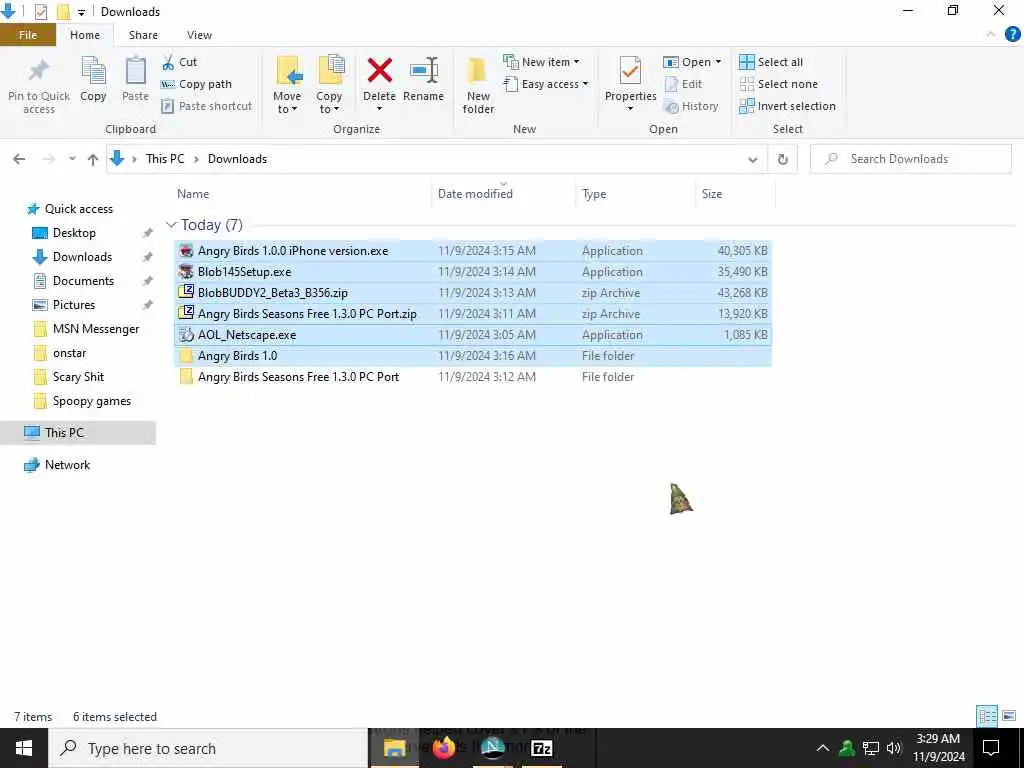Collapse the Today (7) group
This screenshot has width=1024, height=768.
(172, 225)
